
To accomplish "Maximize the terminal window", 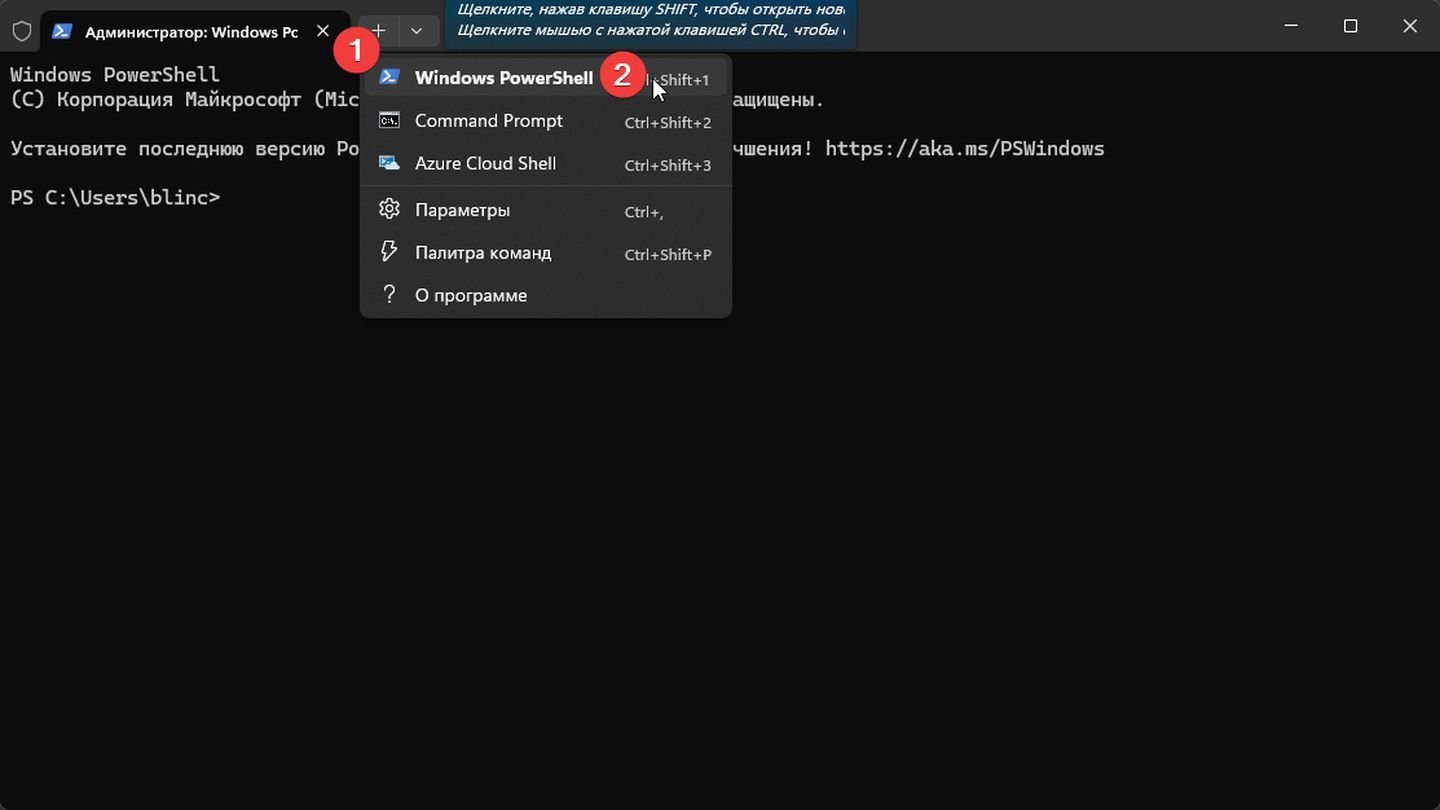I will 1351,26.
